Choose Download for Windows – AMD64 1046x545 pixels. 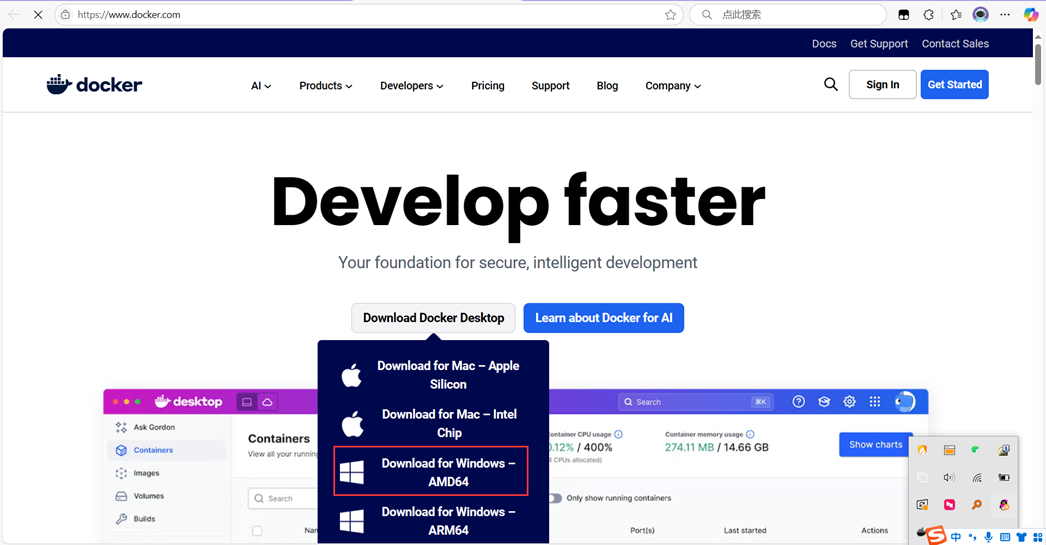tap(431, 472)
